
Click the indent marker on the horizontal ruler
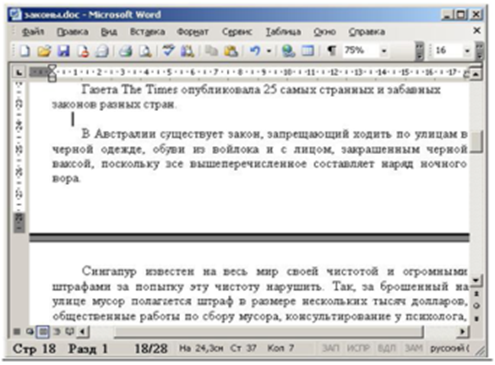tap(52, 73)
